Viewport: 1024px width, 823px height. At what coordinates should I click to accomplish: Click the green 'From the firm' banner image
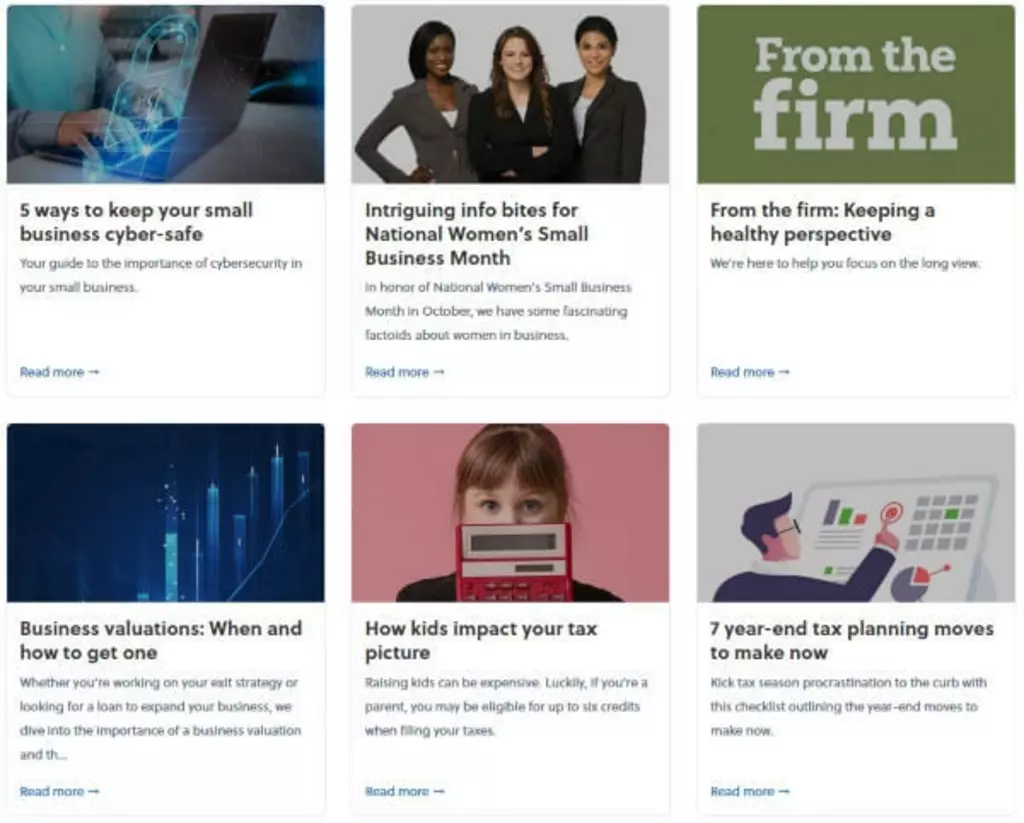(x=856, y=94)
